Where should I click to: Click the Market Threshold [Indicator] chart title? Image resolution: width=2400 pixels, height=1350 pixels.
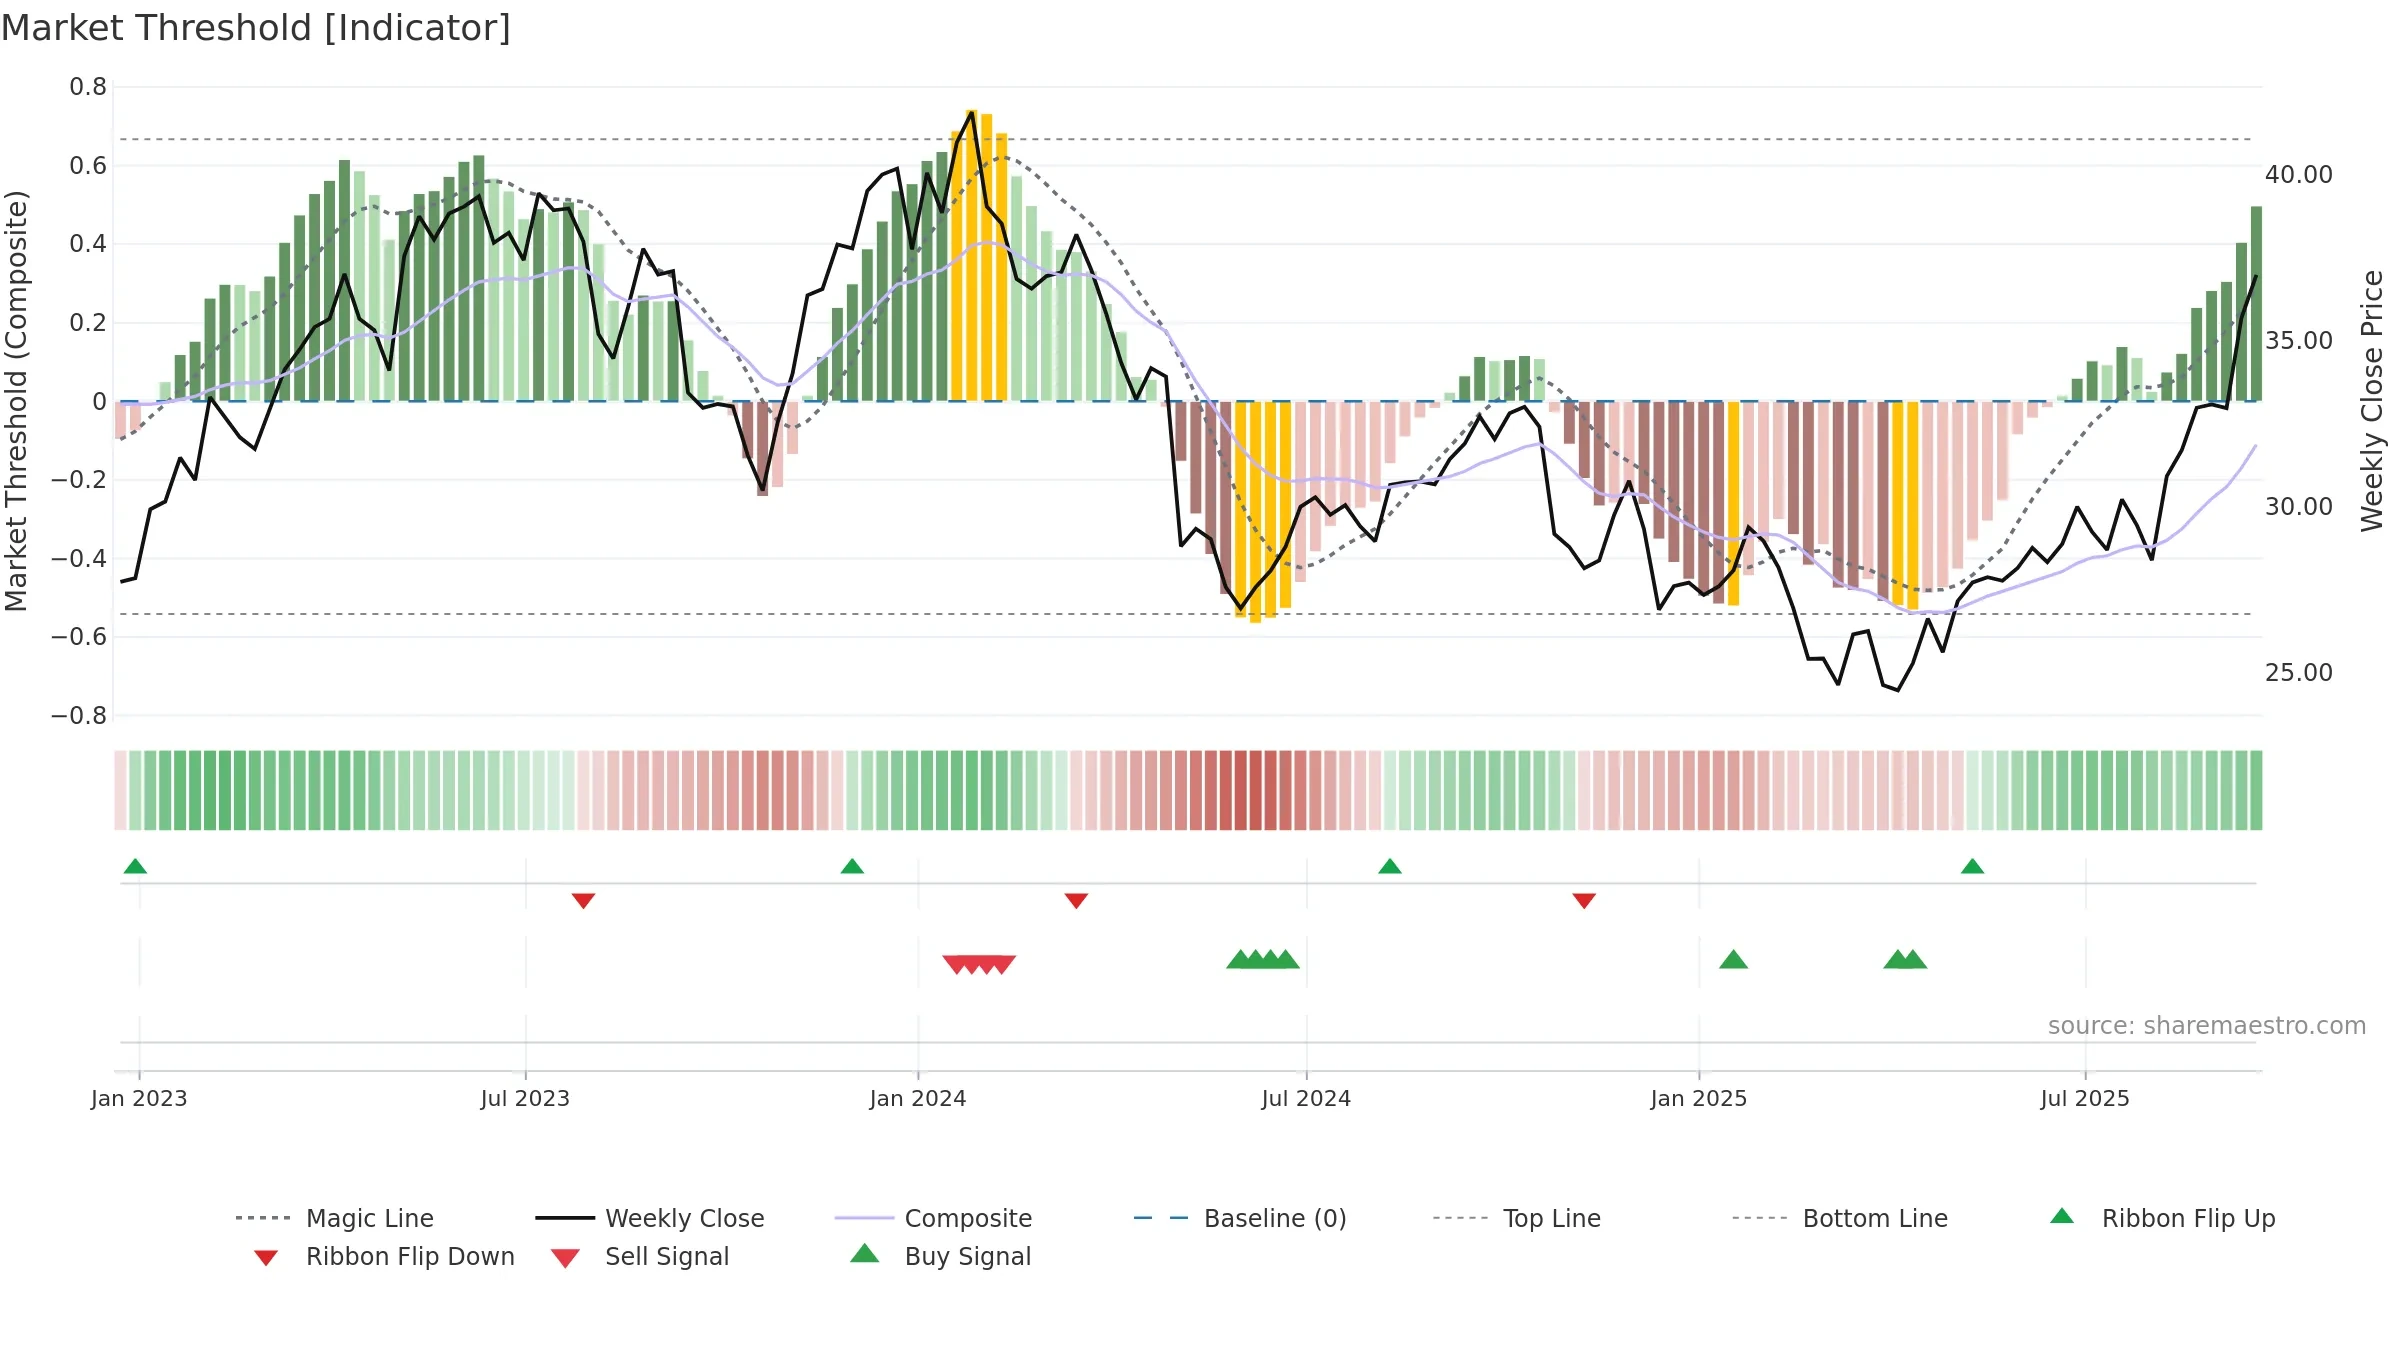[x=256, y=28]
